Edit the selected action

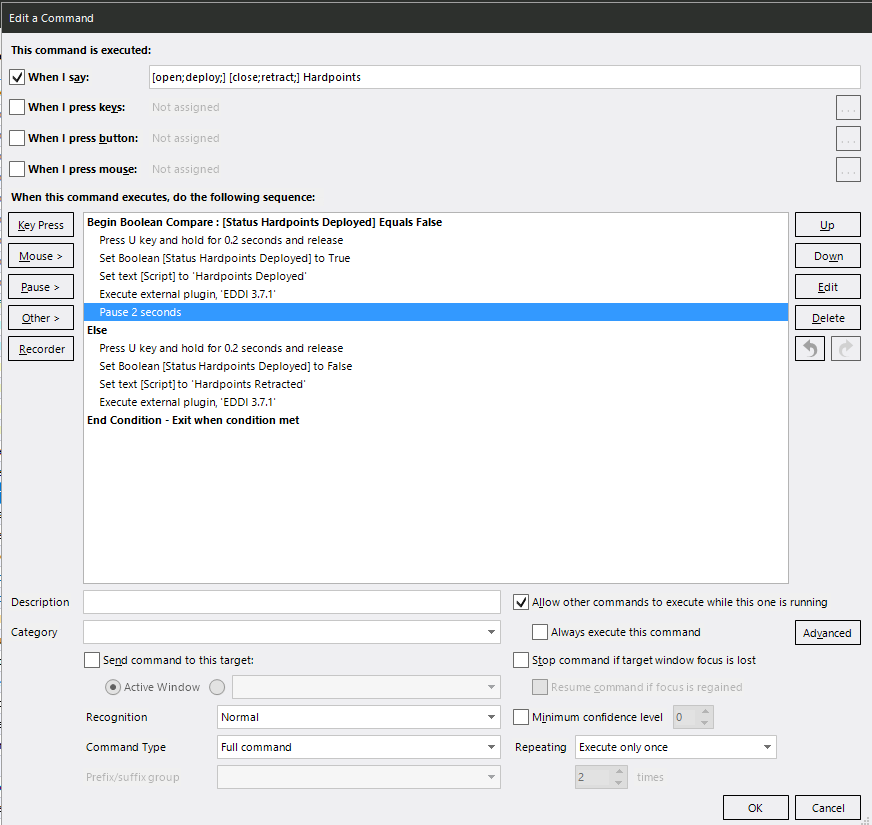828,287
